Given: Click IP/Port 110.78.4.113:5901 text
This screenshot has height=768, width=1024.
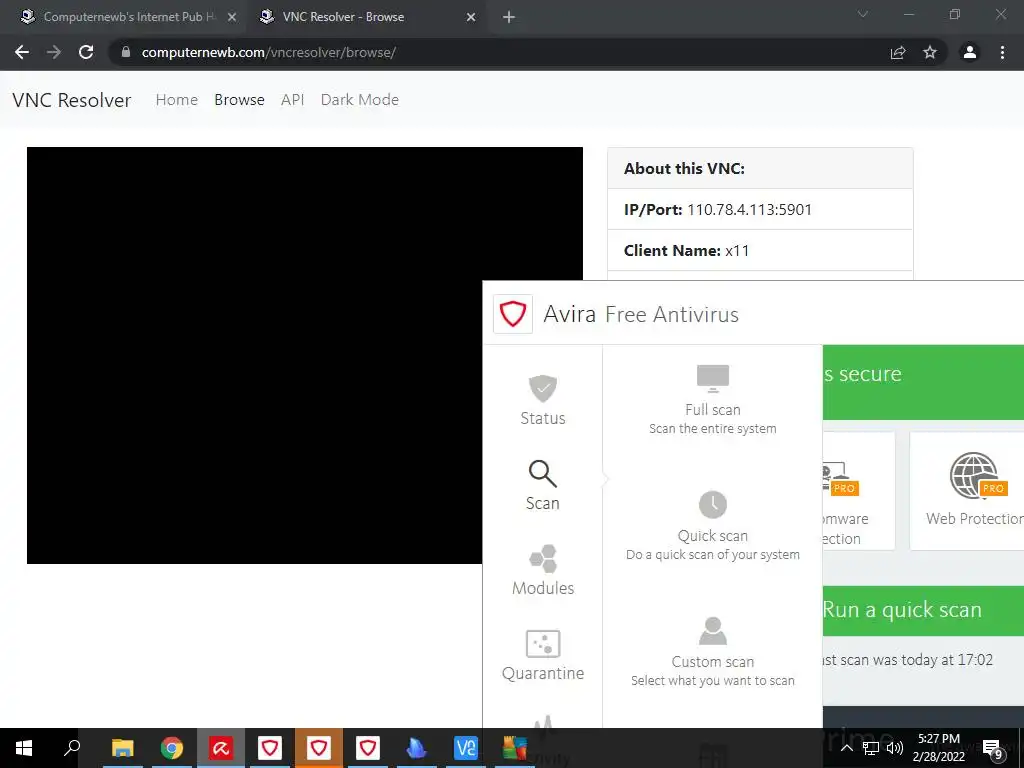Looking at the screenshot, I should click(x=718, y=210).
